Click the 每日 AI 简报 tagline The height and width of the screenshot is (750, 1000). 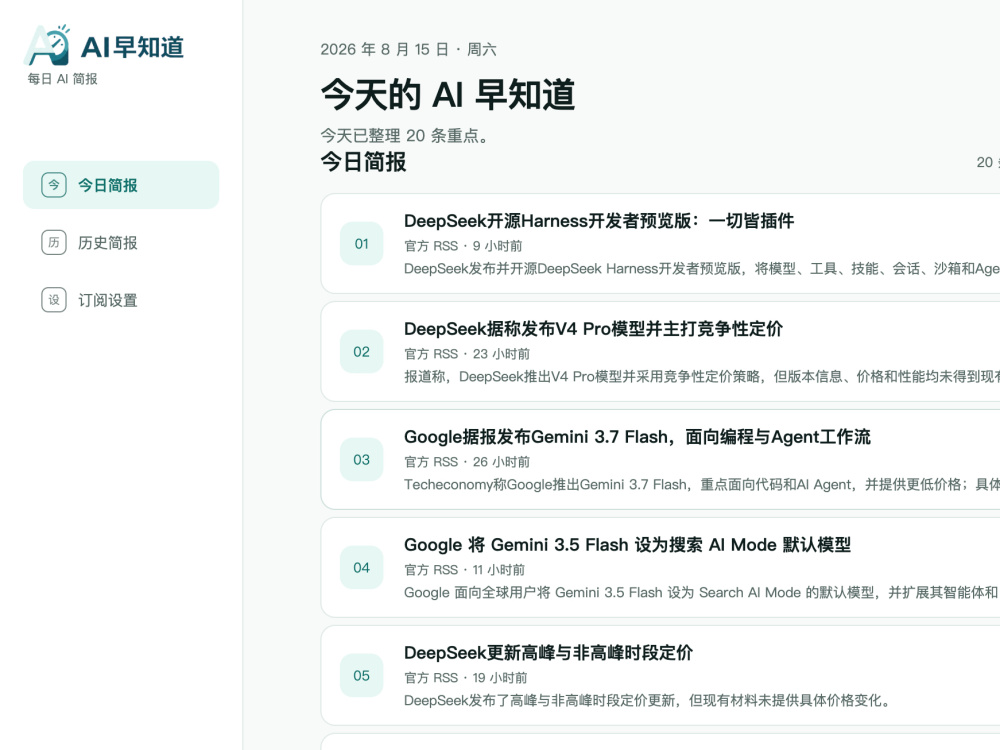[62, 78]
